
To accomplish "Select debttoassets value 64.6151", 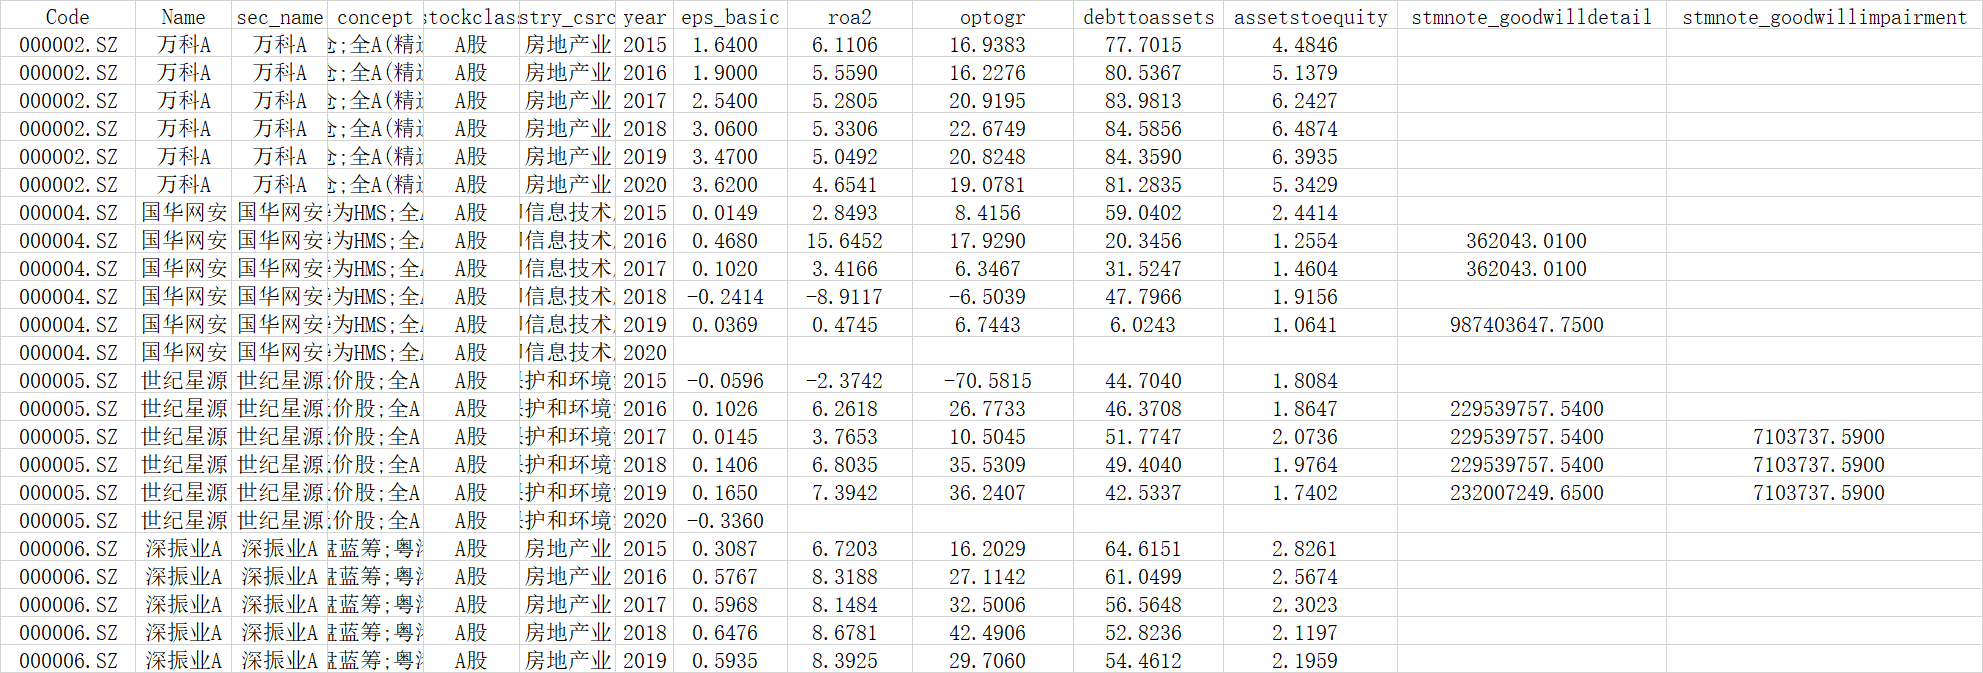I will click(1143, 549).
